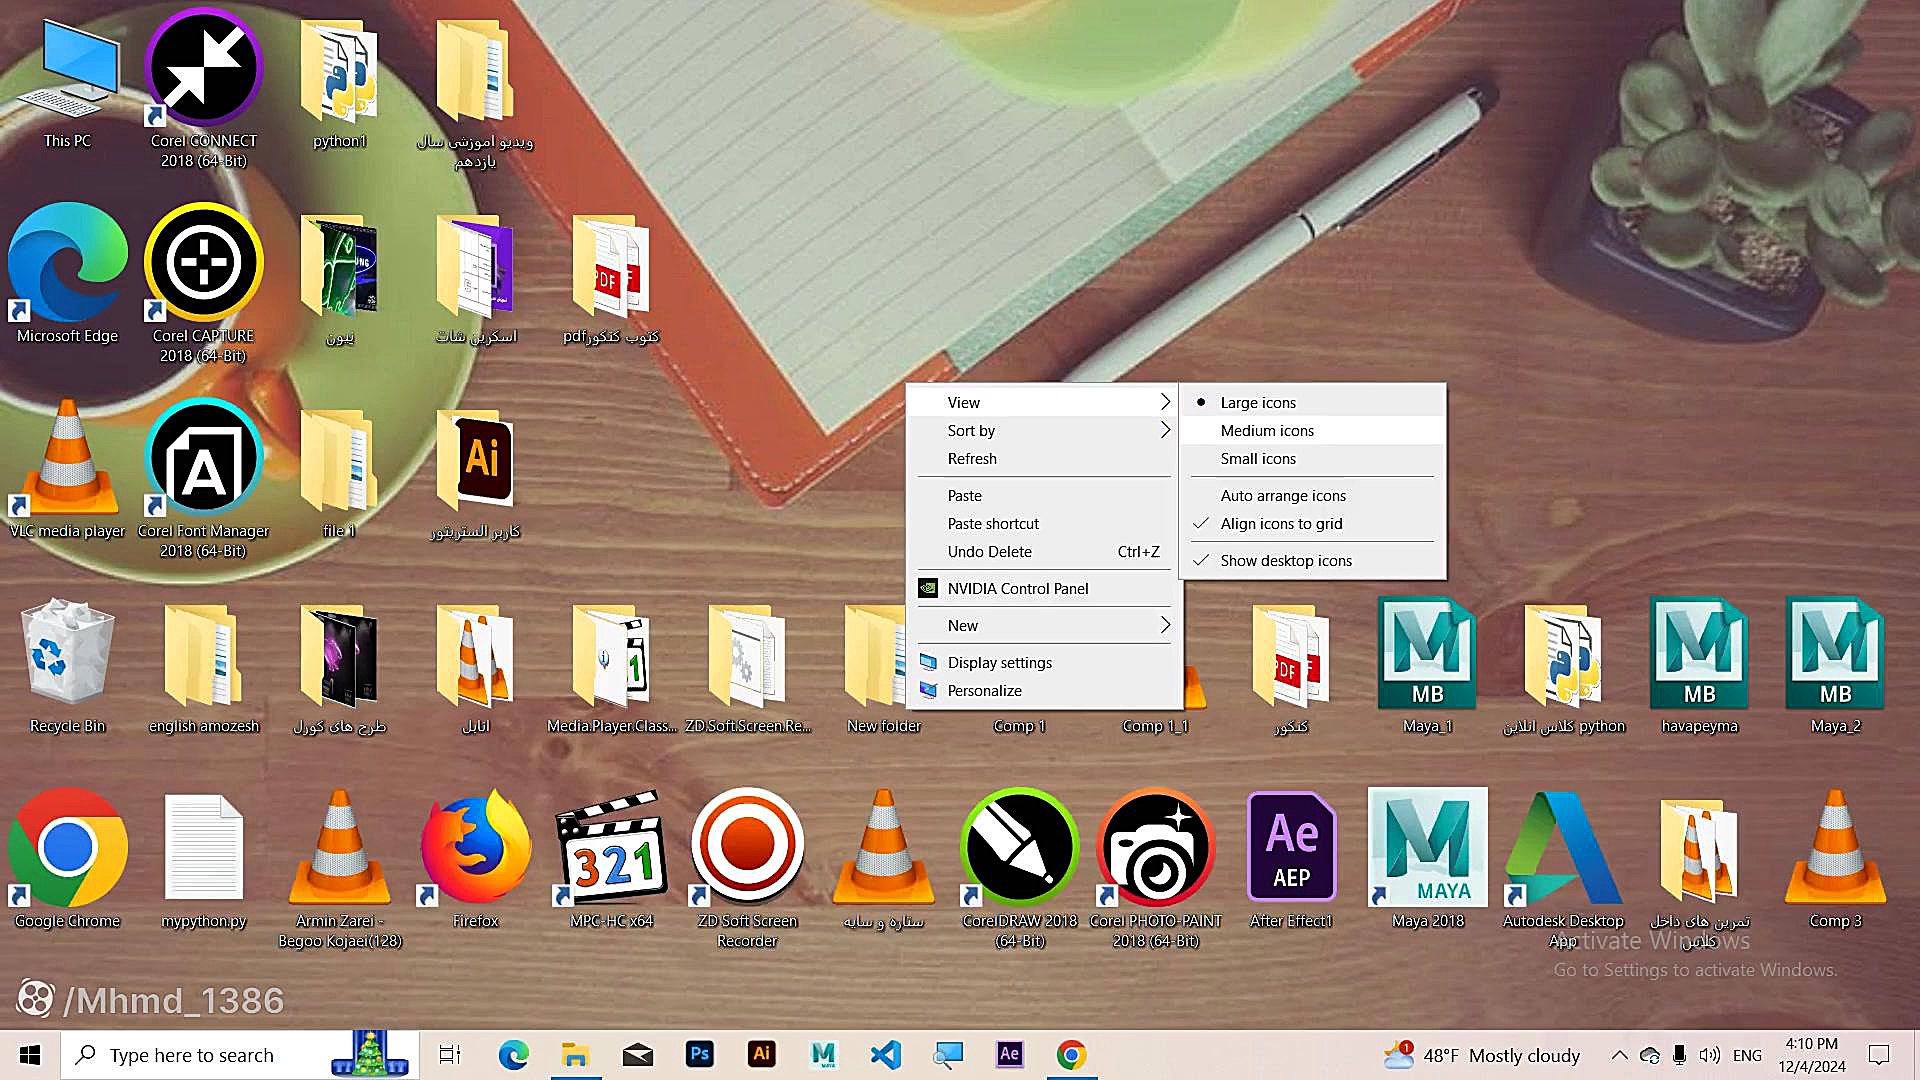Viewport: 1920px width, 1080px height.
Task: Open Visual Studio Code from taskbar
Action: 886,1054
